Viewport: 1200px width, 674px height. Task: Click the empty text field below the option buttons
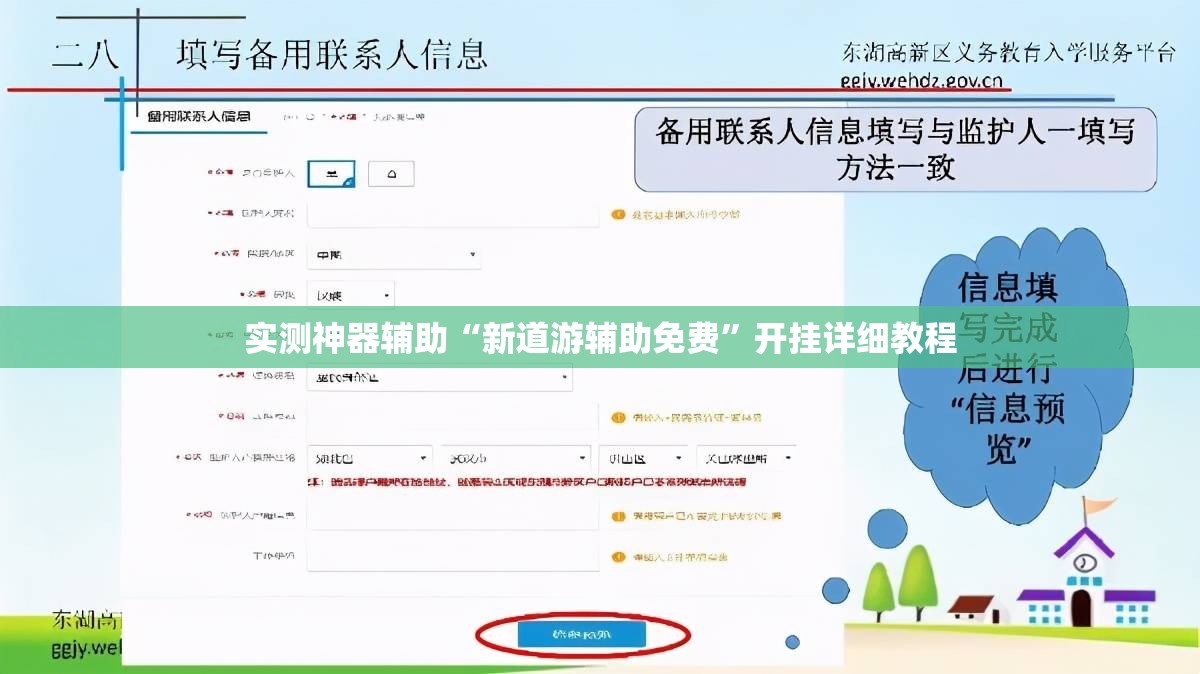coord(453,215)
